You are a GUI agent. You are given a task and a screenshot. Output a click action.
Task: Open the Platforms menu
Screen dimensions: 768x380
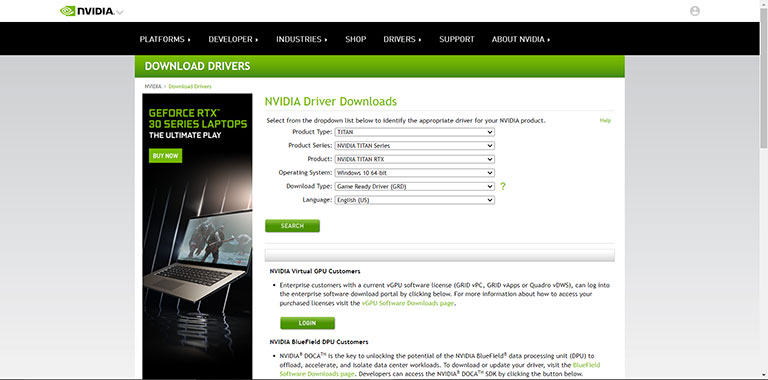point(165,39)
